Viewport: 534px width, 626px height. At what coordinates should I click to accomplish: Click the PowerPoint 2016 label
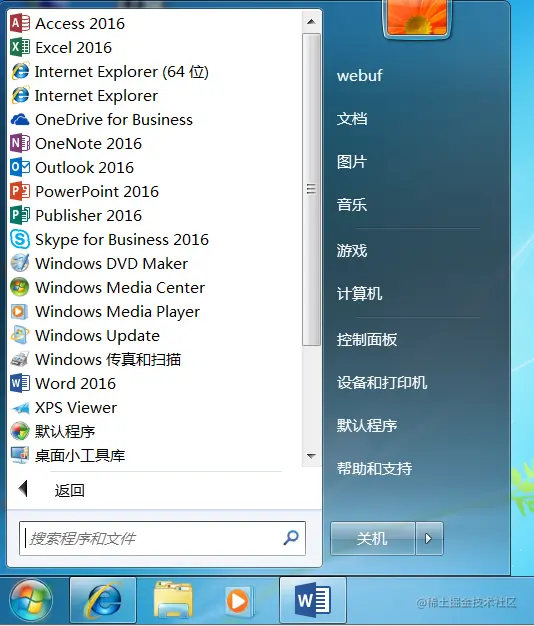(97, 192)
